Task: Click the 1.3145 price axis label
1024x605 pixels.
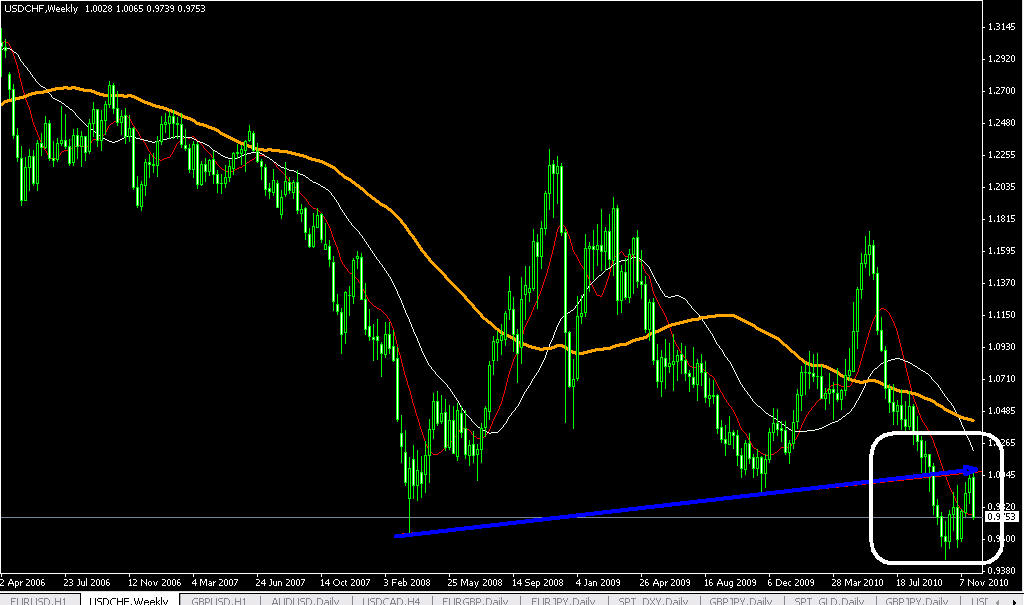Action: click(1000, 27)
